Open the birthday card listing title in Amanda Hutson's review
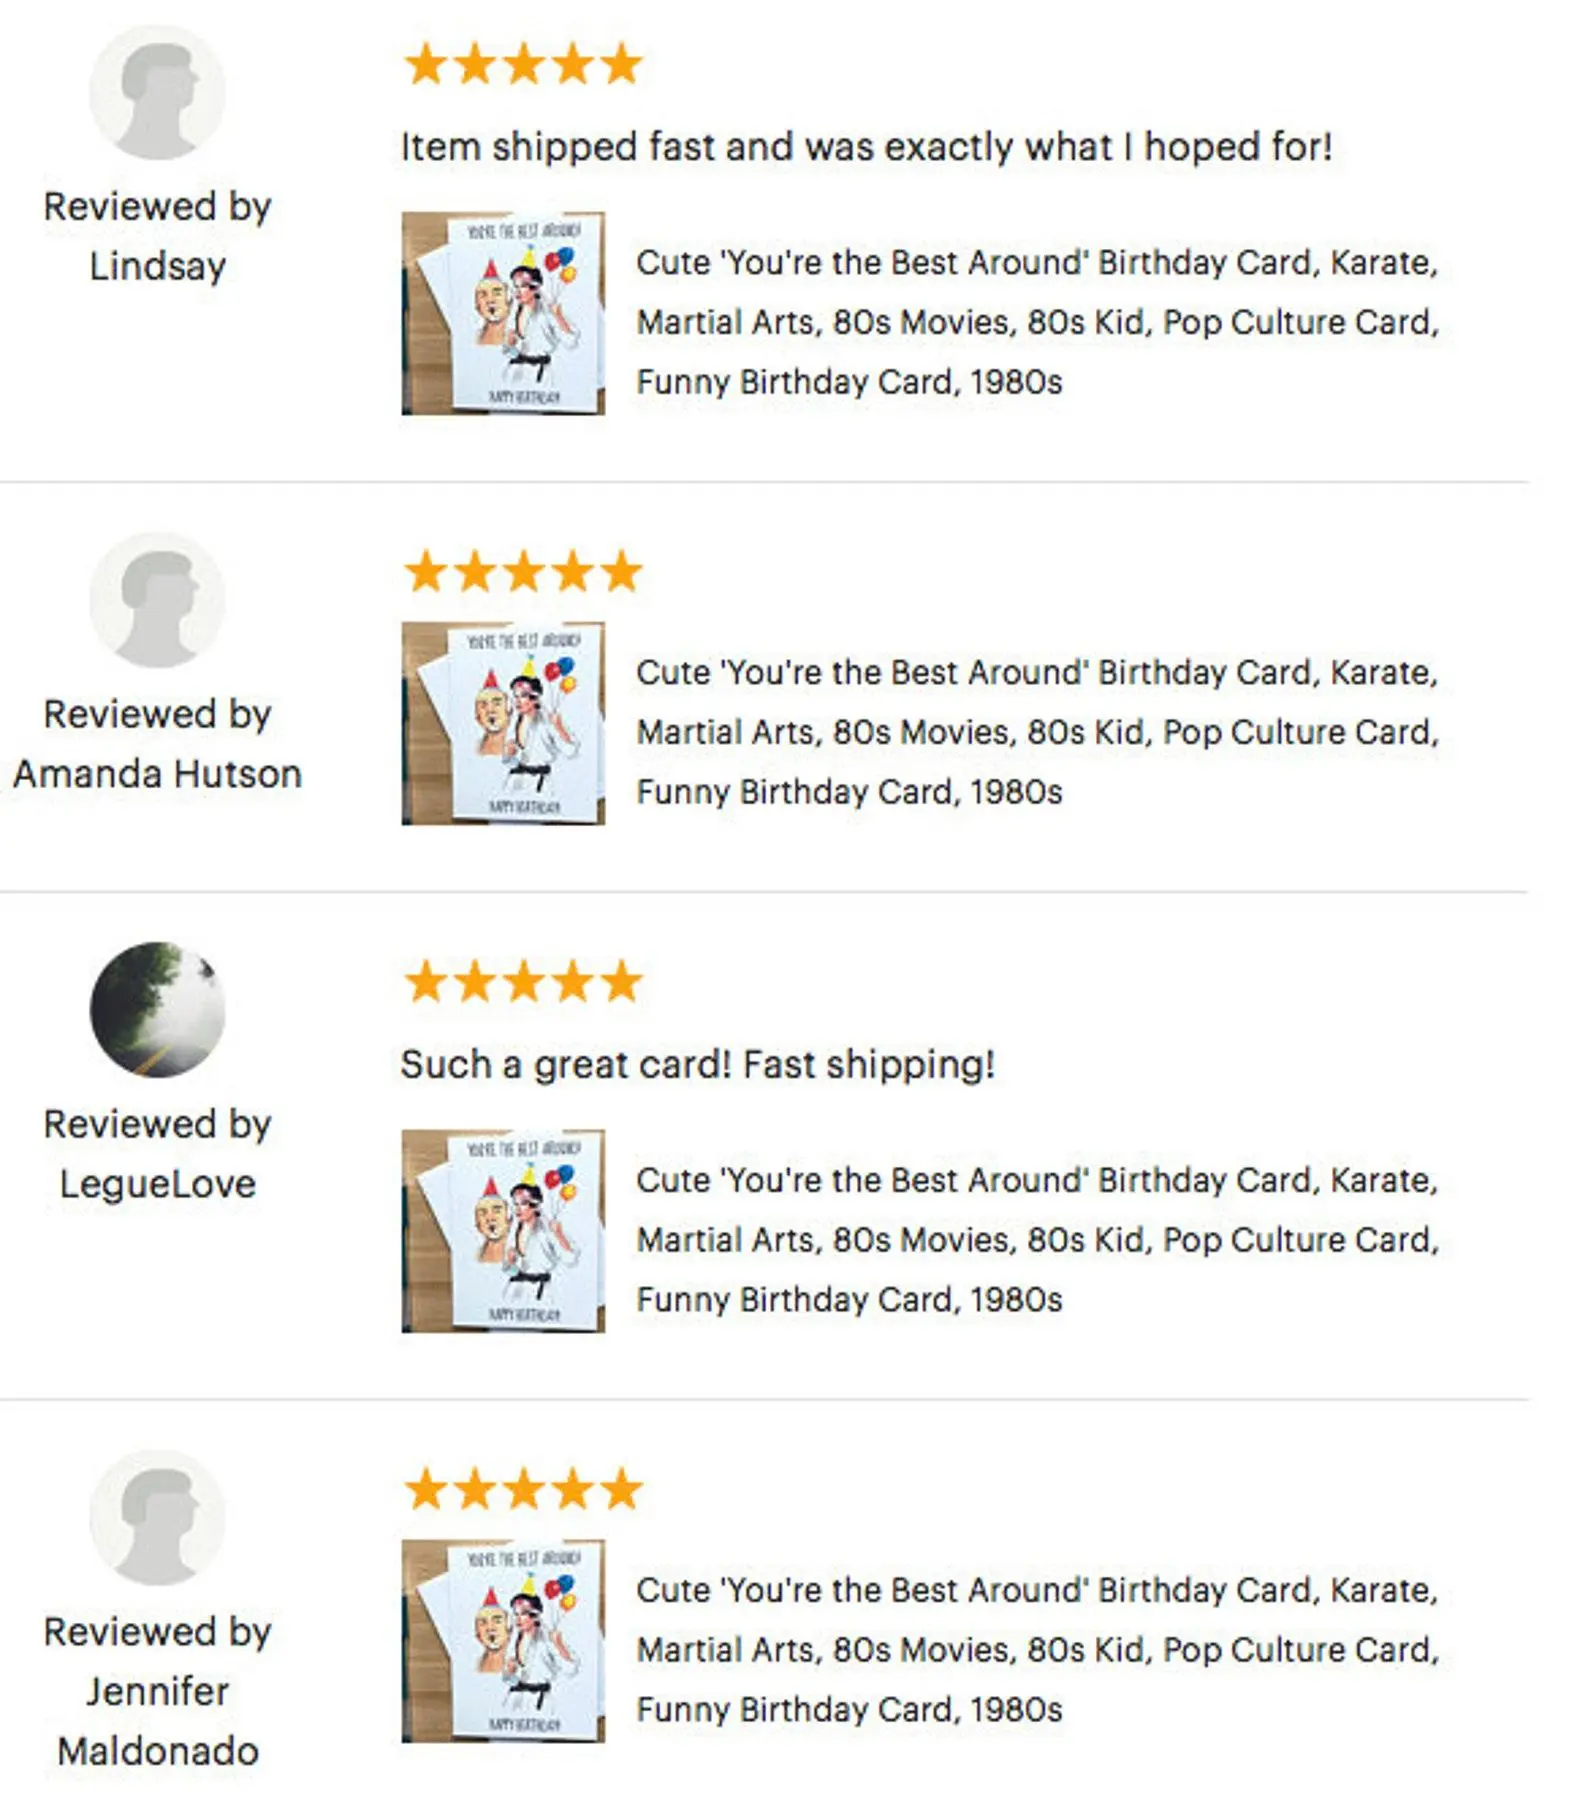Screen dimensions: 1588x1811 1037,732
